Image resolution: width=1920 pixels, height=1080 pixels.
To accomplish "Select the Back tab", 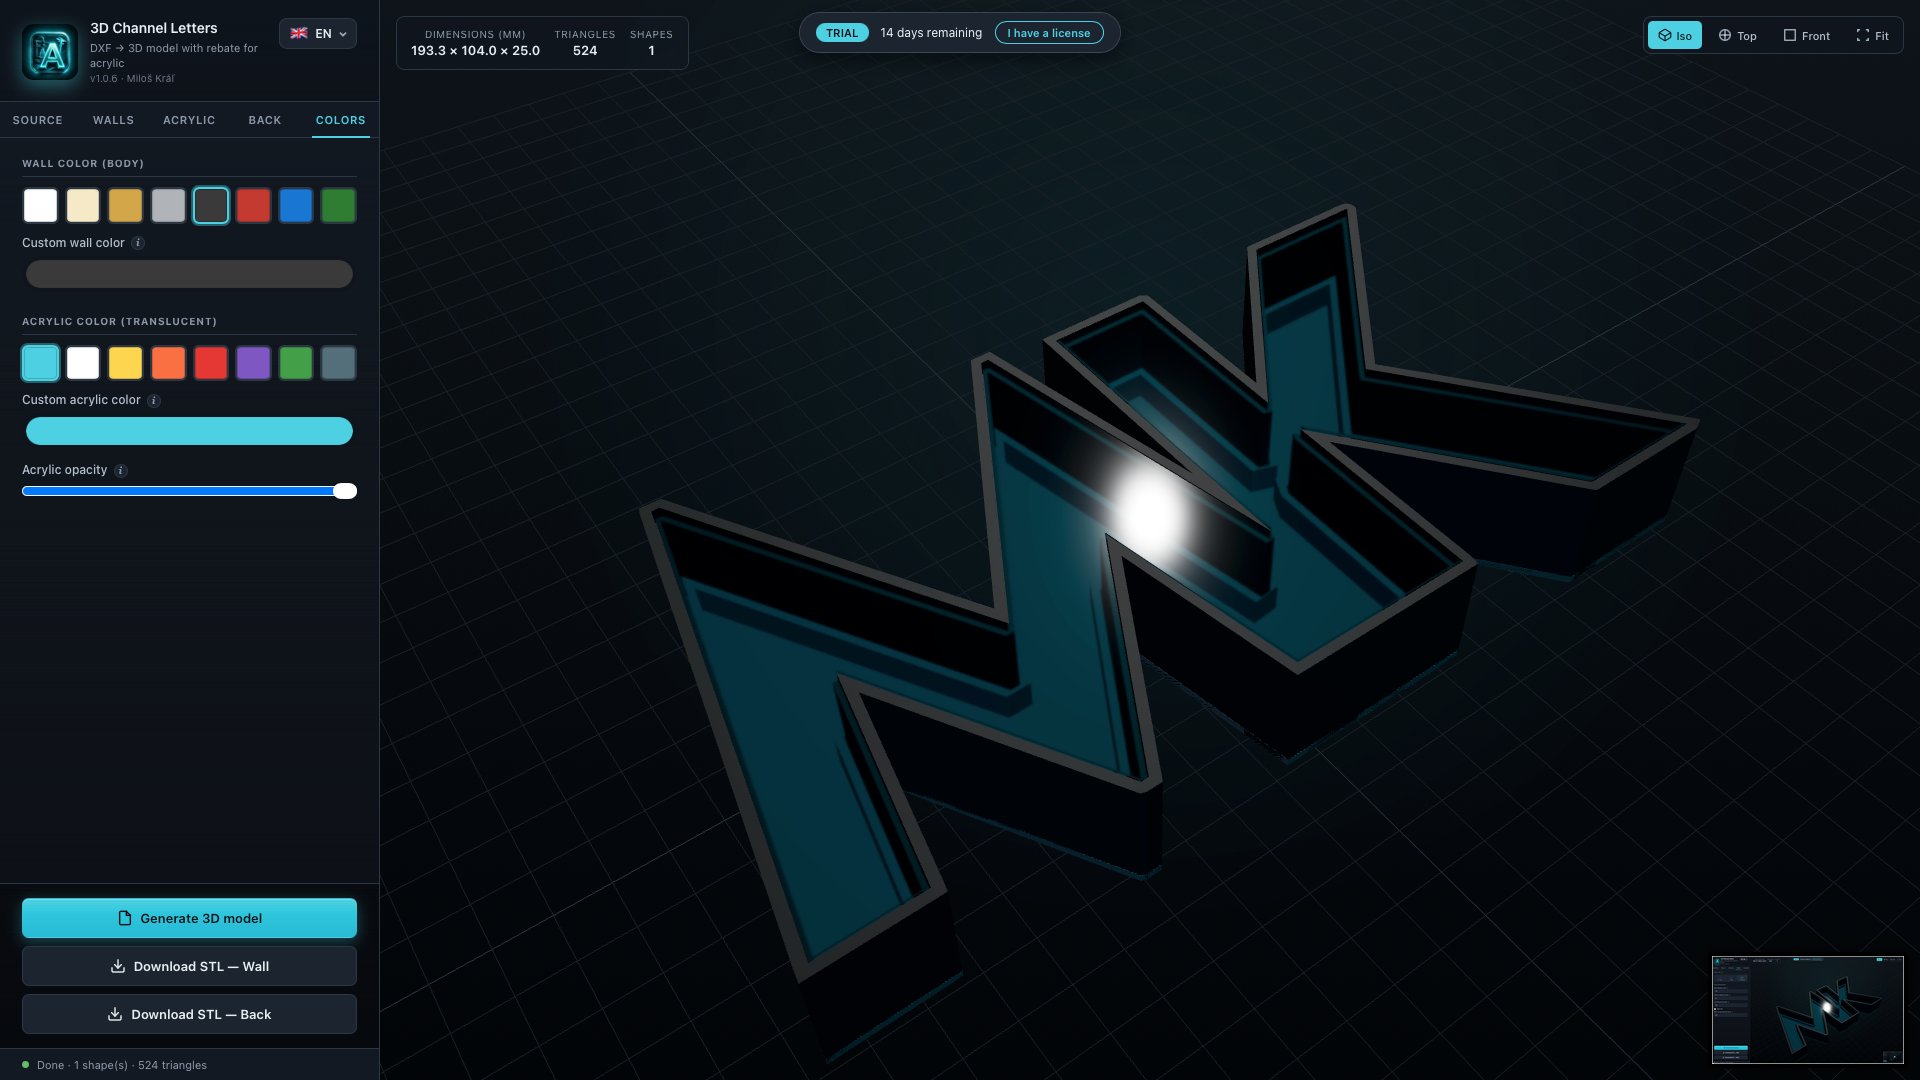I will coord(265,120).
